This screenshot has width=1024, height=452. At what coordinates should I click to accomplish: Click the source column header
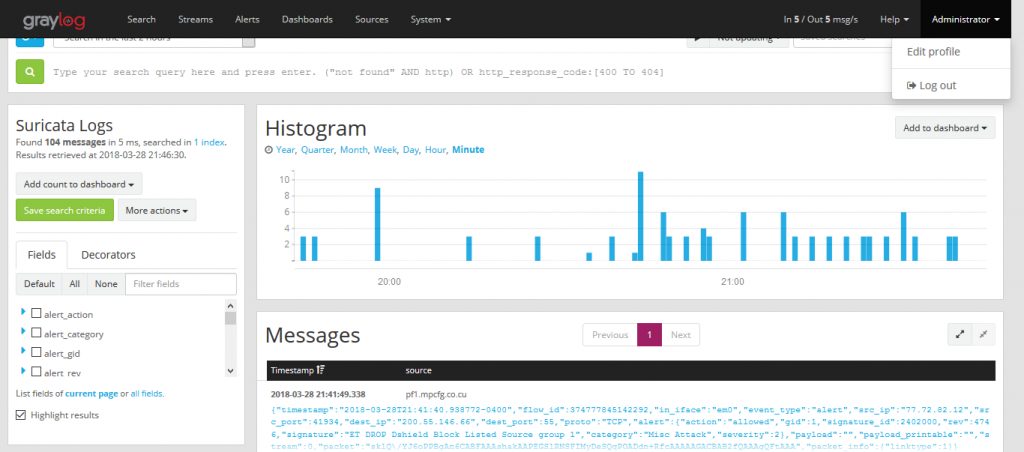click(x=419, y=370)
